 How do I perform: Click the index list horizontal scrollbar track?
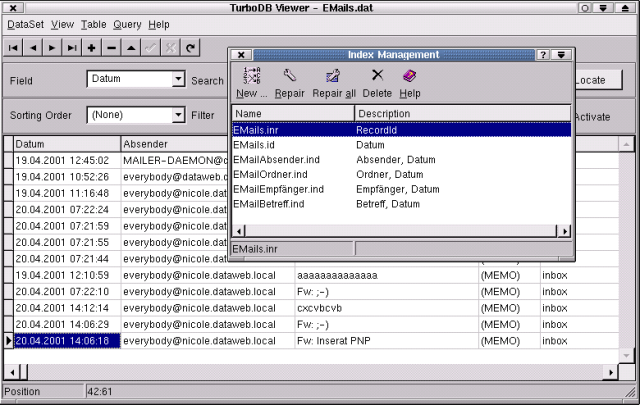pyautogui.click(x=401, y=231)
